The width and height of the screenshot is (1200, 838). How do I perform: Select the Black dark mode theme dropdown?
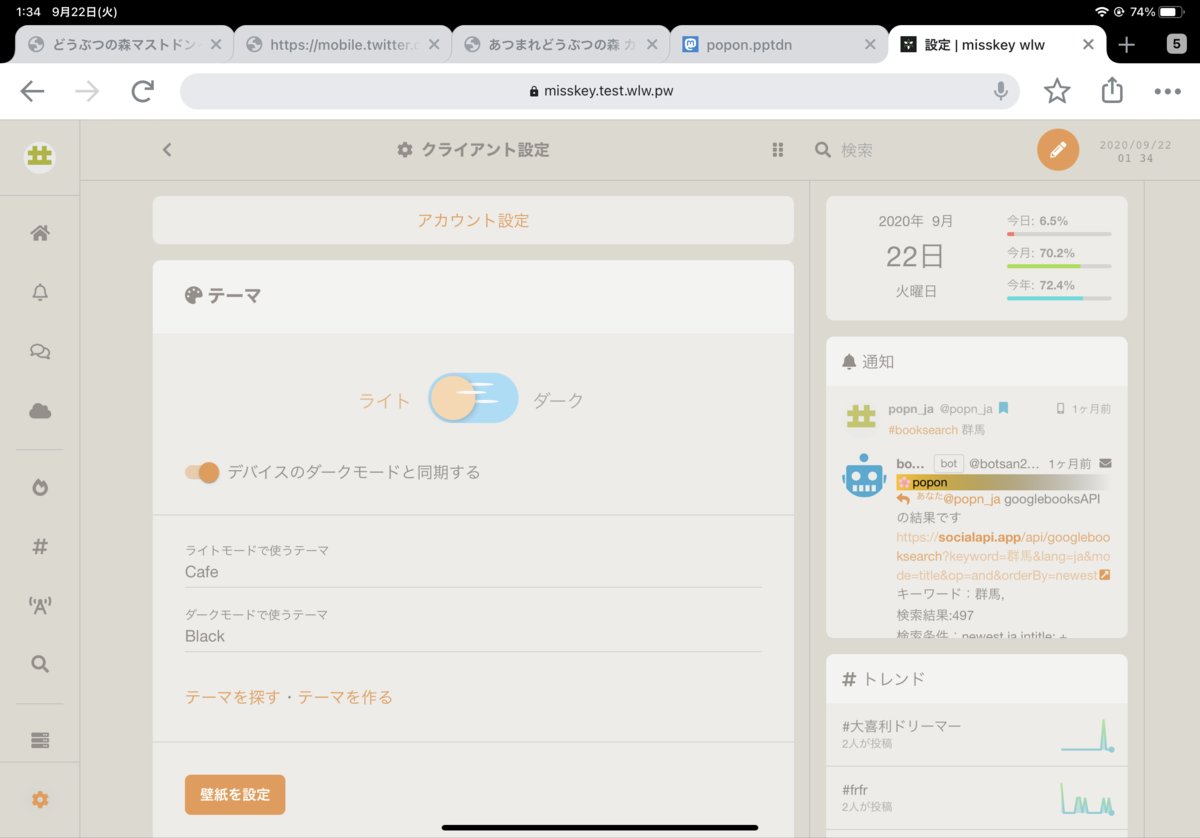pyautogui.click(x=473, y=636)
